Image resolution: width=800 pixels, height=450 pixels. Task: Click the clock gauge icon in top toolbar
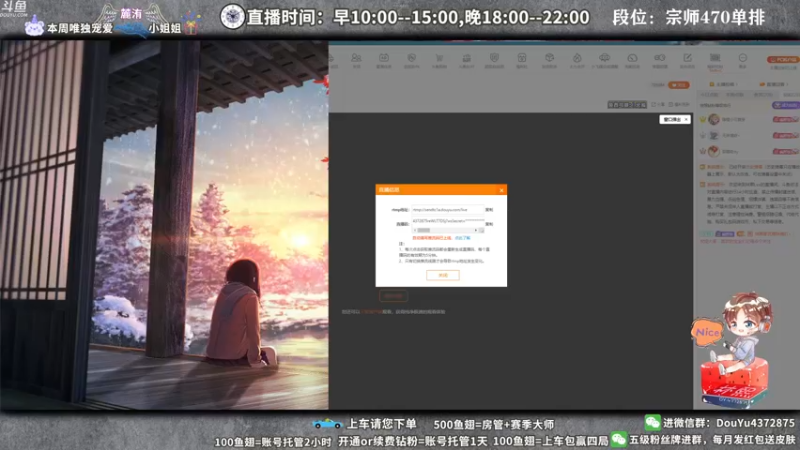point(632,58)
